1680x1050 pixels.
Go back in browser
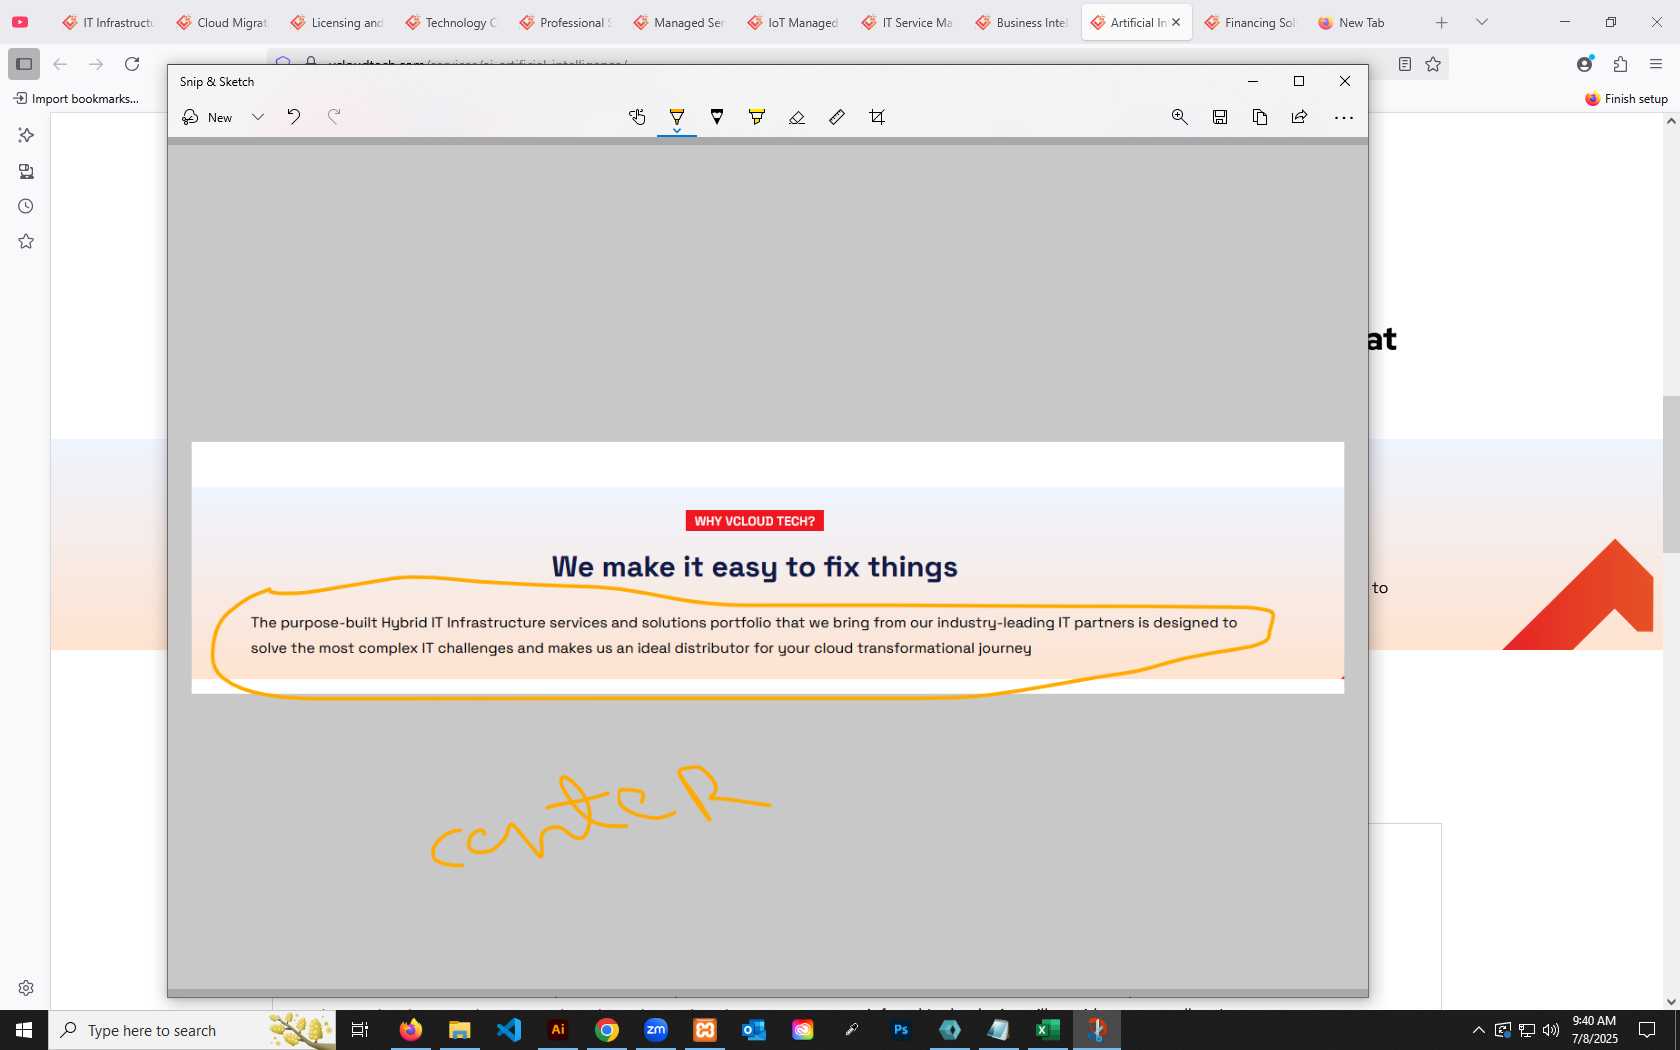(60, 64)
